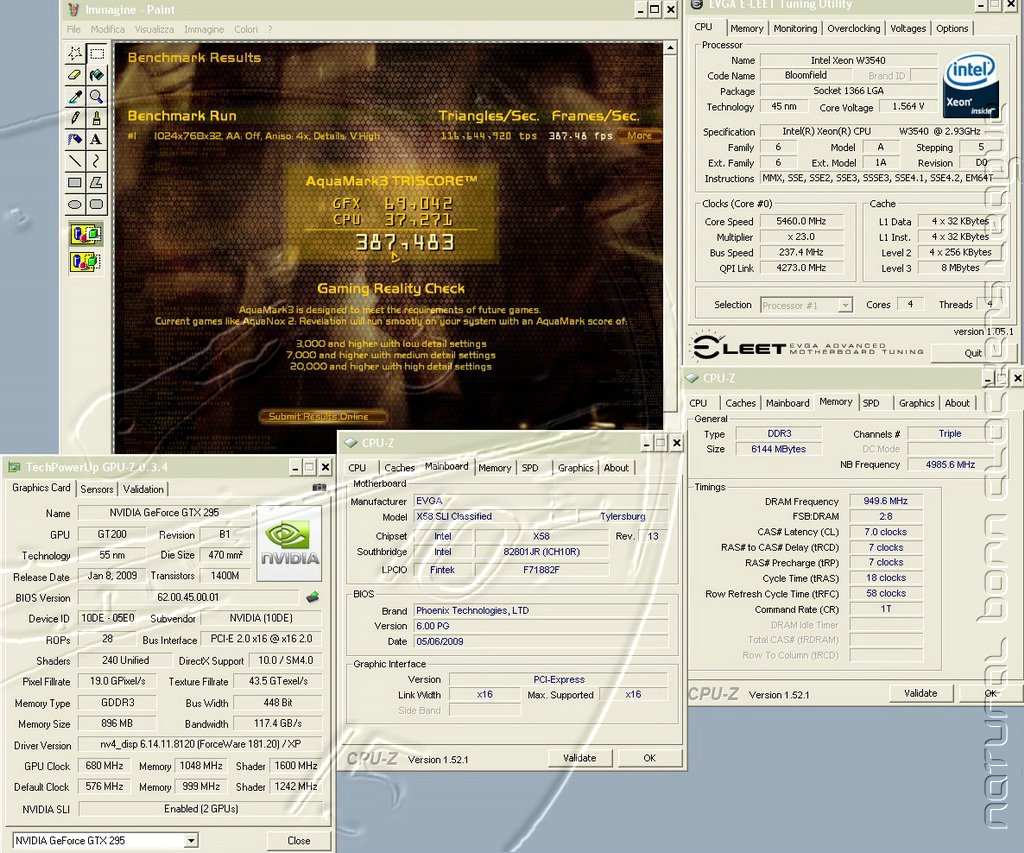The width and height of the screenshot is (1024, 853).
Task: Click the BIOS Version field 62.00.45.00.01
Action: click(188, 597)
